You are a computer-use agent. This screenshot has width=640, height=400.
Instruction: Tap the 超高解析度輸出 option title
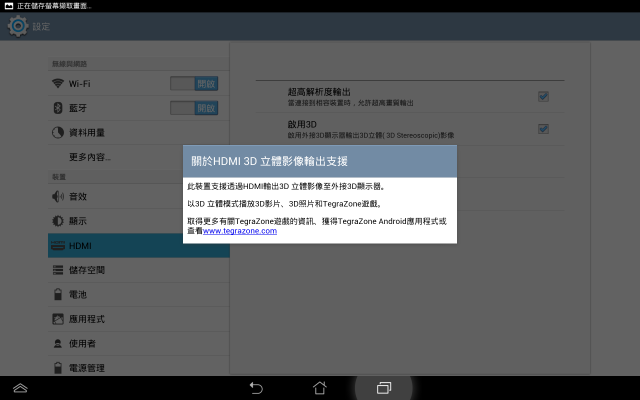coord(319,92)
